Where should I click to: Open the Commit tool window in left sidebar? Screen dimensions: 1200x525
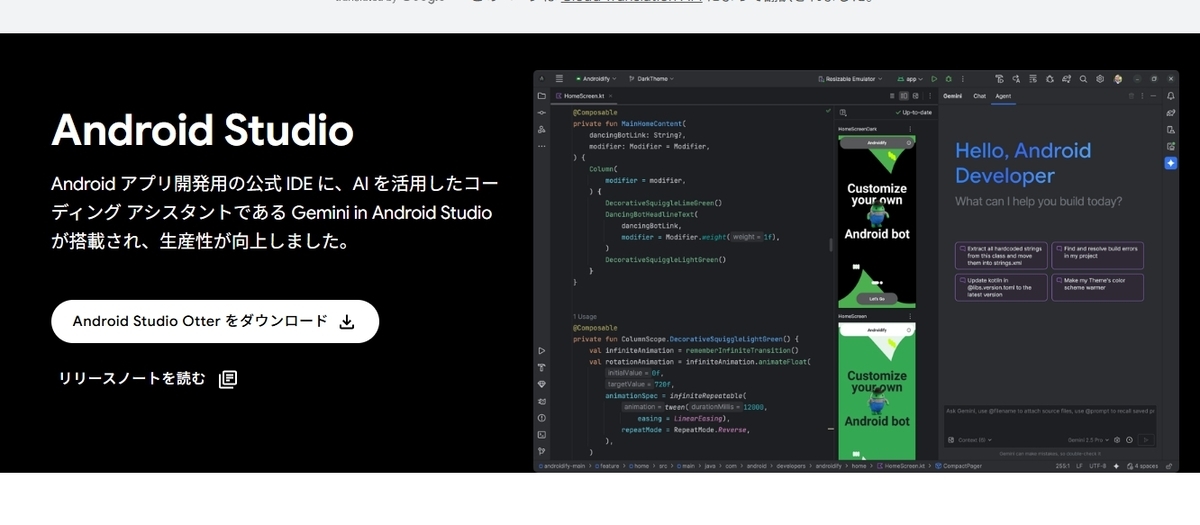tap(541, 113)
